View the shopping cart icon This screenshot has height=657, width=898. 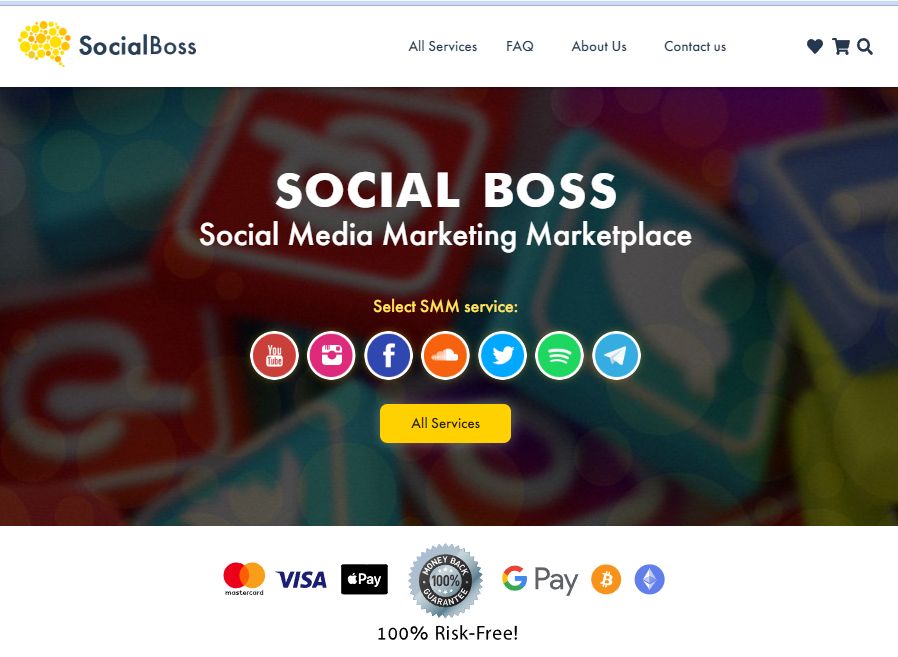pos(840,46)
